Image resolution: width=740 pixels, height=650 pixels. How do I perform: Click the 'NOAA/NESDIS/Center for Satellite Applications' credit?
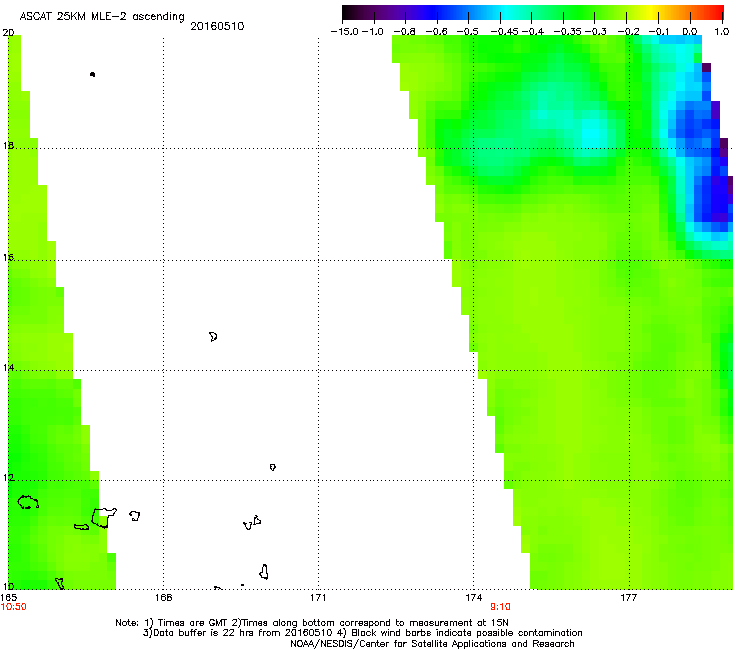(x=432, y=644)
